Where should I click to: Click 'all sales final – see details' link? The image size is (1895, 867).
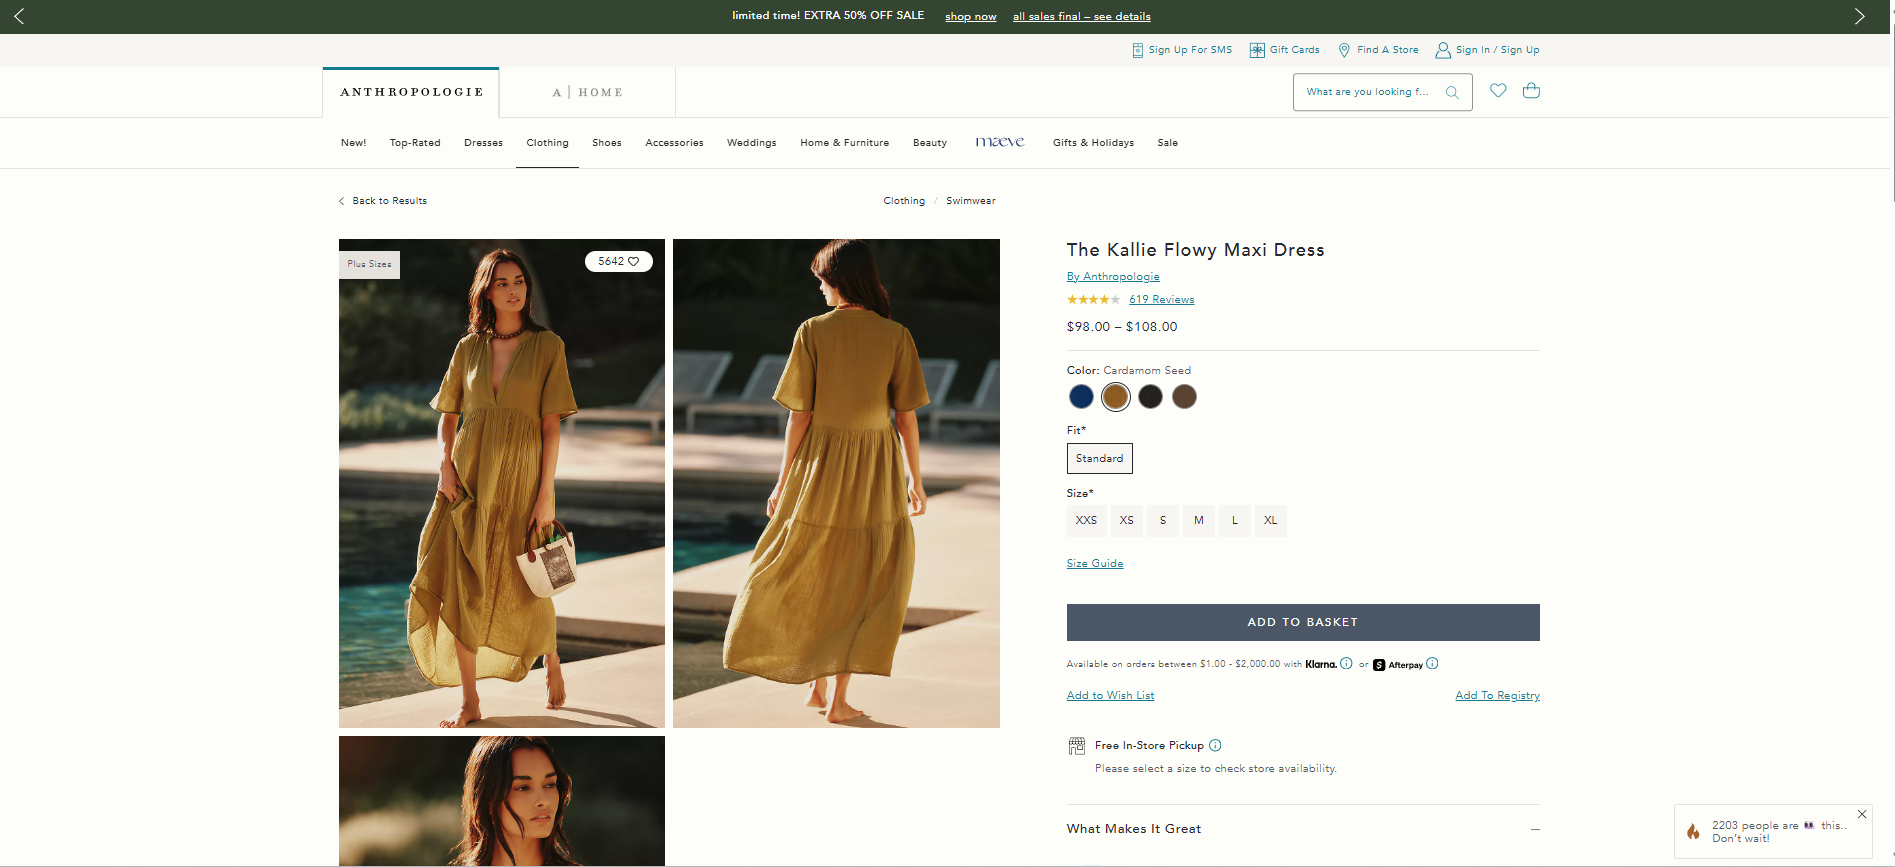click(1082, 17)
